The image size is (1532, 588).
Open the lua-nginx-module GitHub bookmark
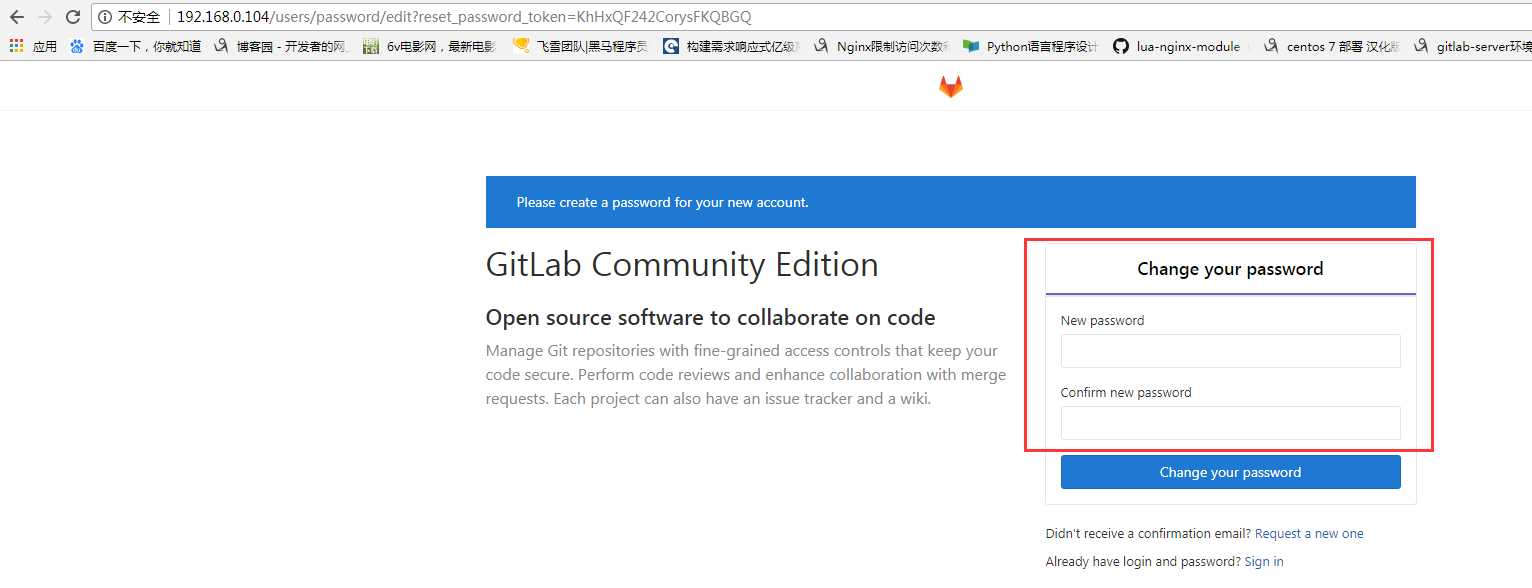[x=1177, y=46]
